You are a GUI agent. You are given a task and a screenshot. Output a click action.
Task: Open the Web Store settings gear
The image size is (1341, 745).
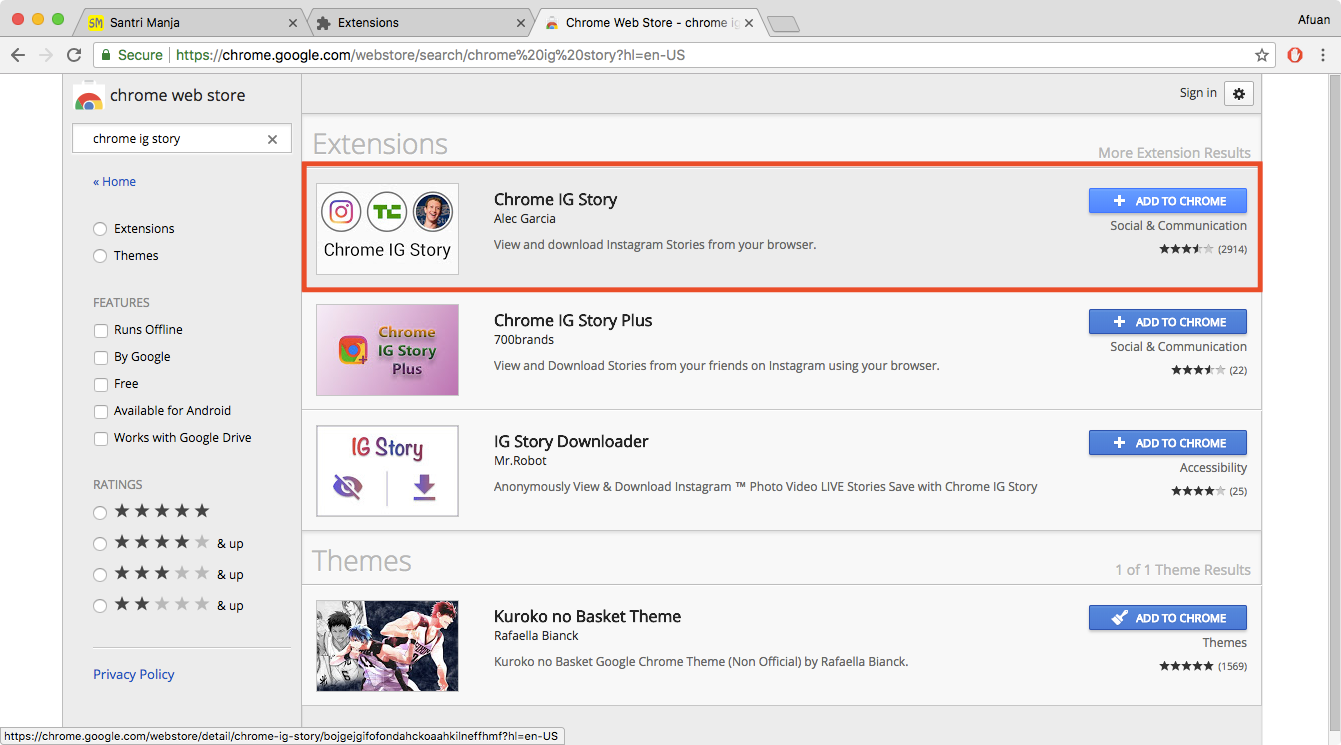1239,93
